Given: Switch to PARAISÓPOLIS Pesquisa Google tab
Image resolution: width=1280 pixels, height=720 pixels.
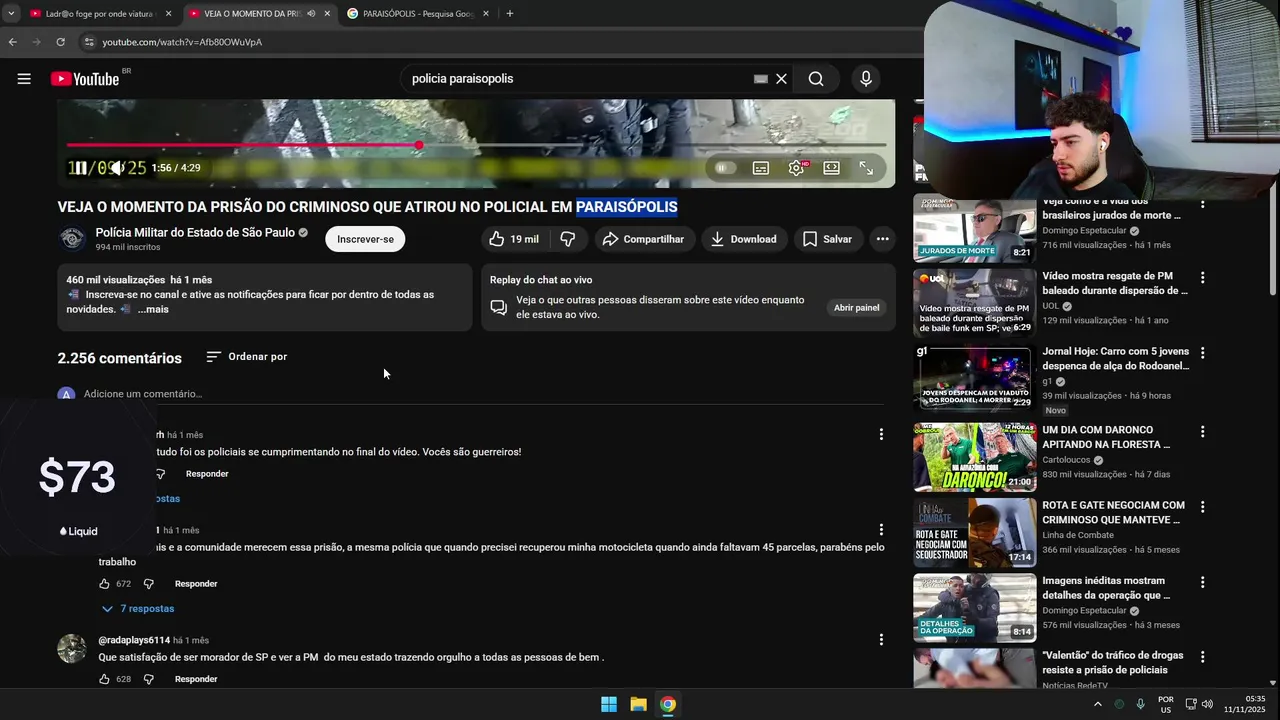Looking at the screenshot, I should (x=418, y=14).
